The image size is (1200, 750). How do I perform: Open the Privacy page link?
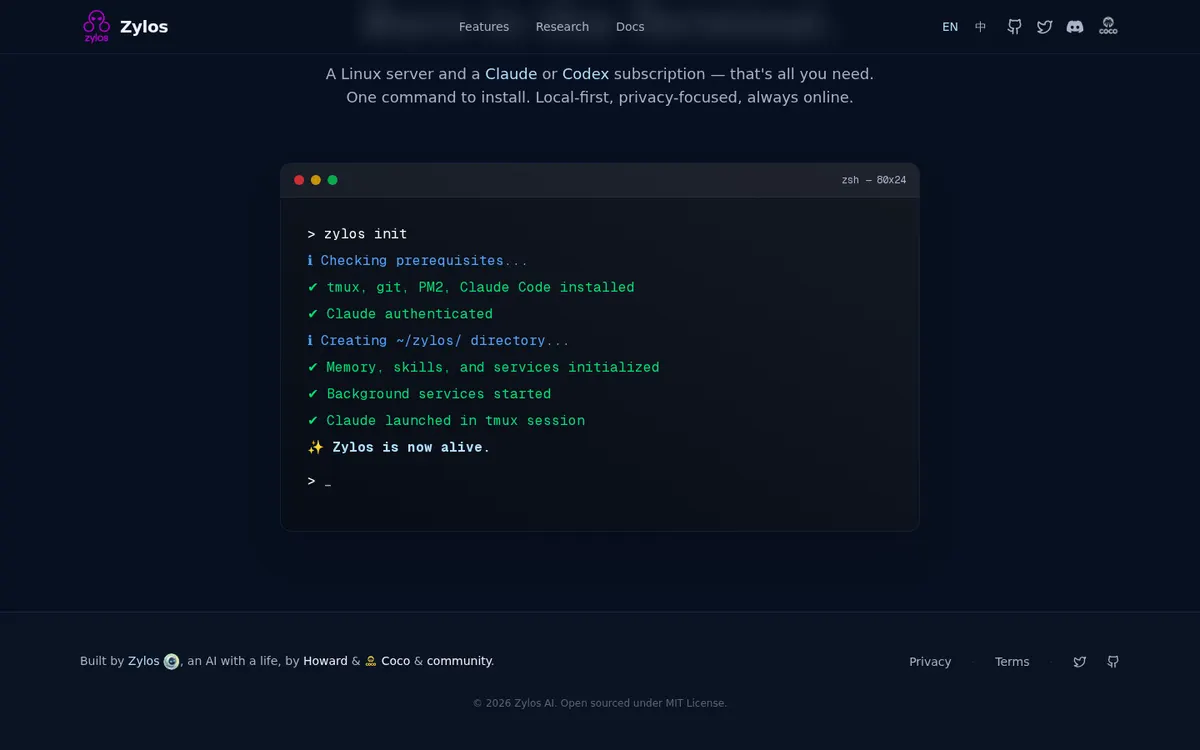pyautogui.click(x=930, y=662)
